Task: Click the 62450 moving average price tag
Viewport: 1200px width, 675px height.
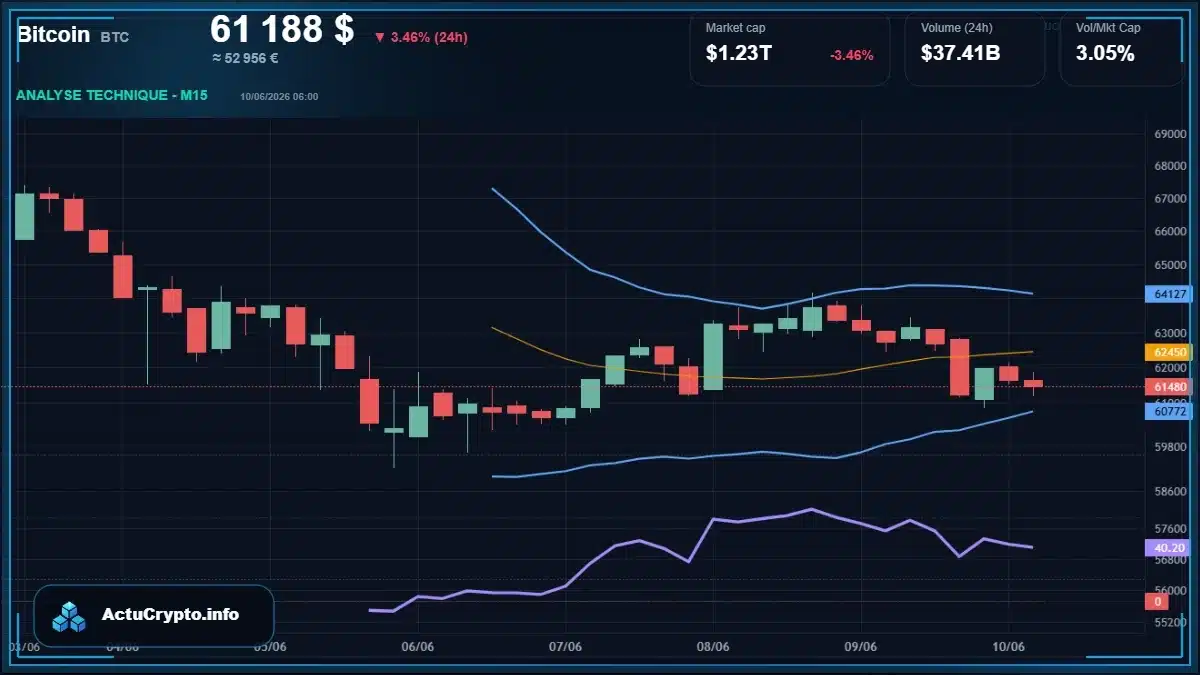Action: click(1169, 352)
